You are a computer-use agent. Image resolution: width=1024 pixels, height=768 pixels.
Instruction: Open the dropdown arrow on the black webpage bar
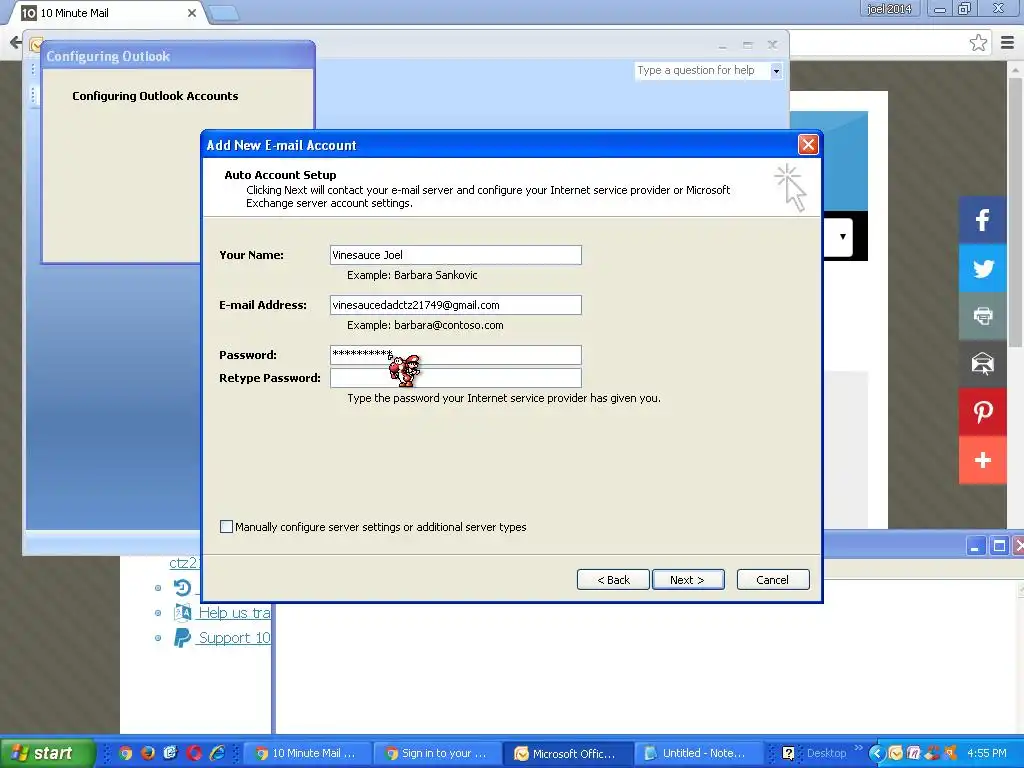point(842,236)
